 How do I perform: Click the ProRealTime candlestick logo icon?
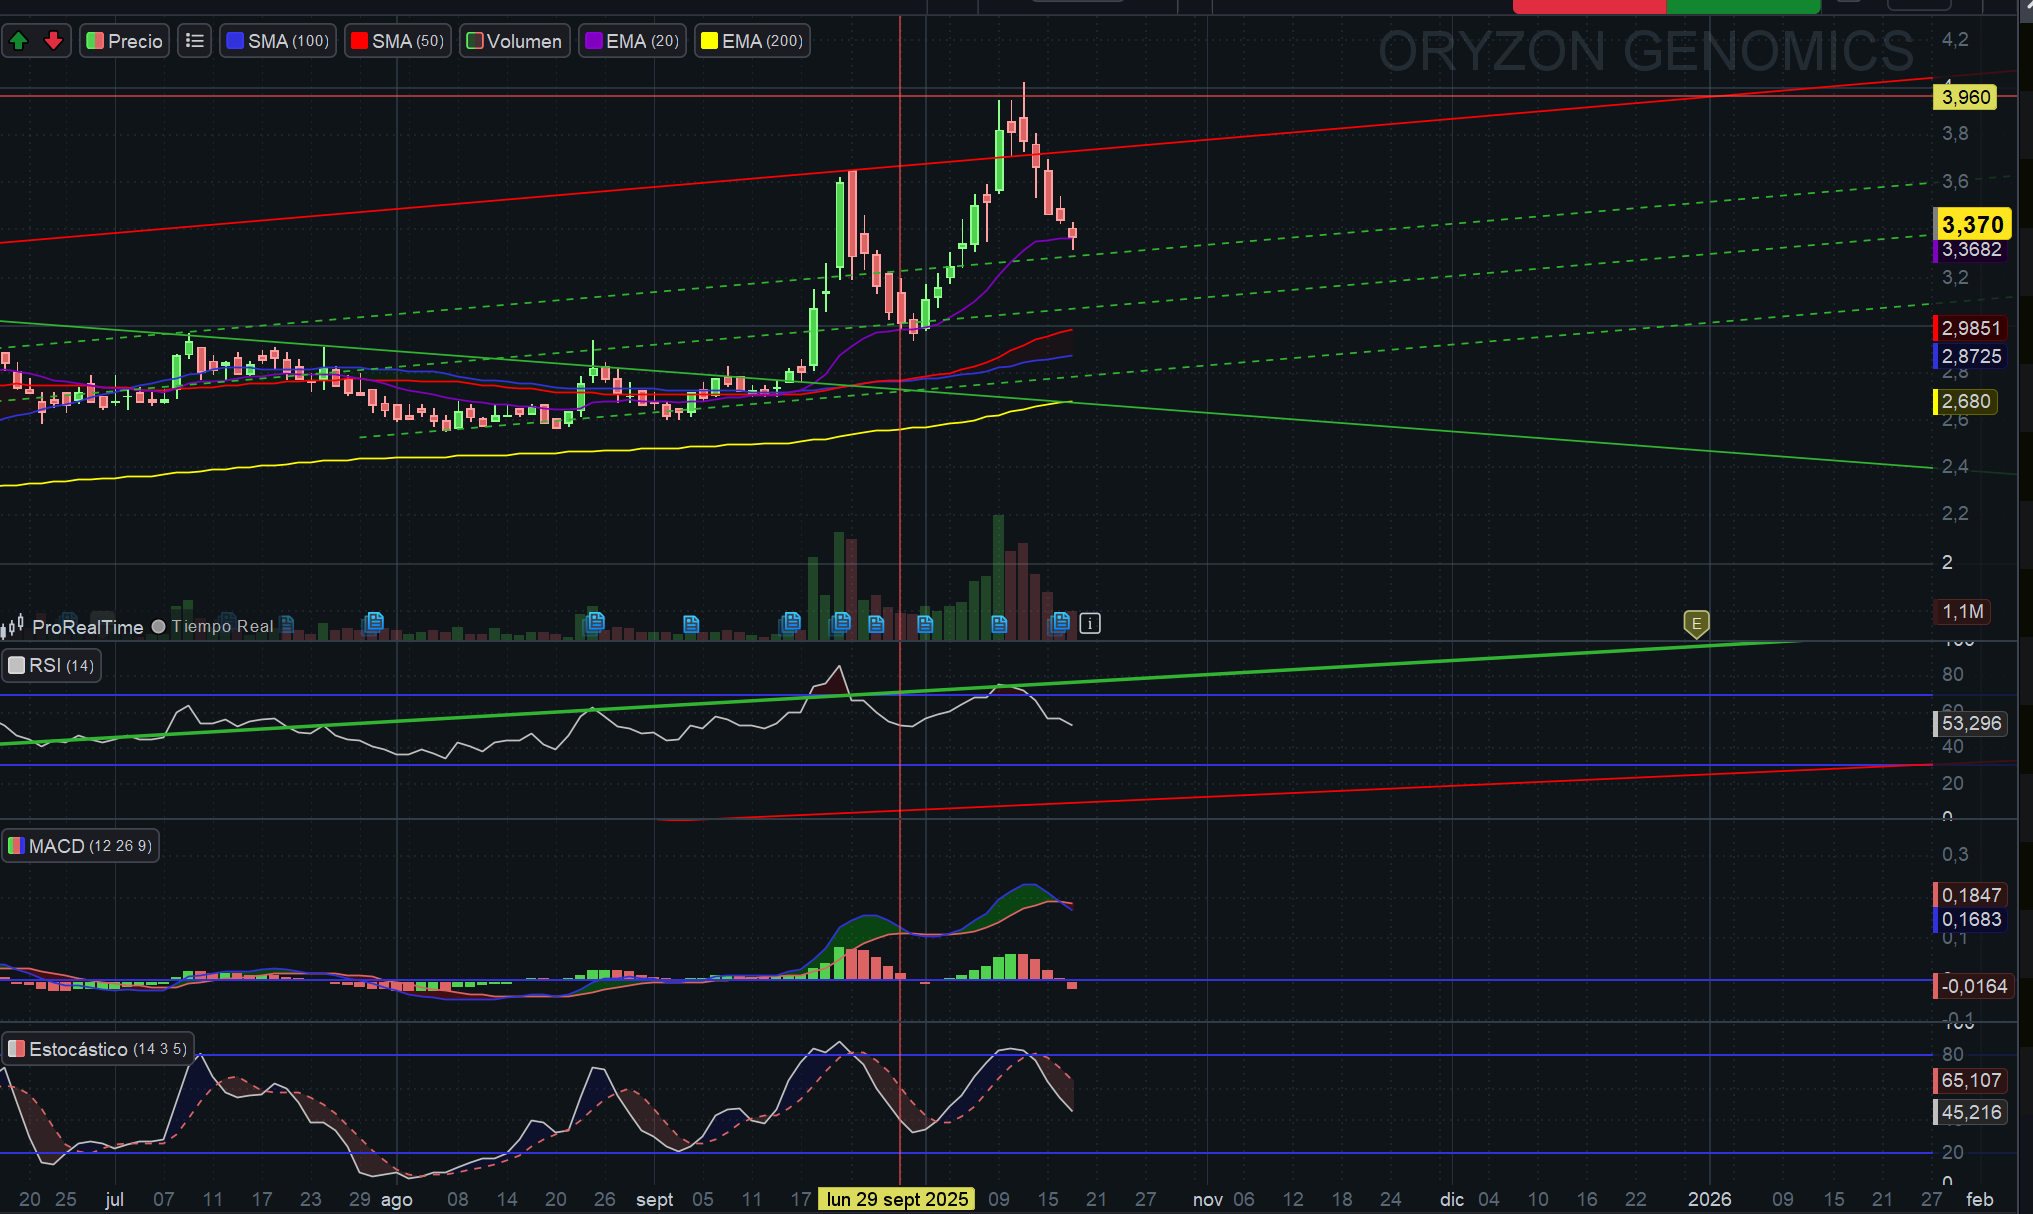[12, 626]
